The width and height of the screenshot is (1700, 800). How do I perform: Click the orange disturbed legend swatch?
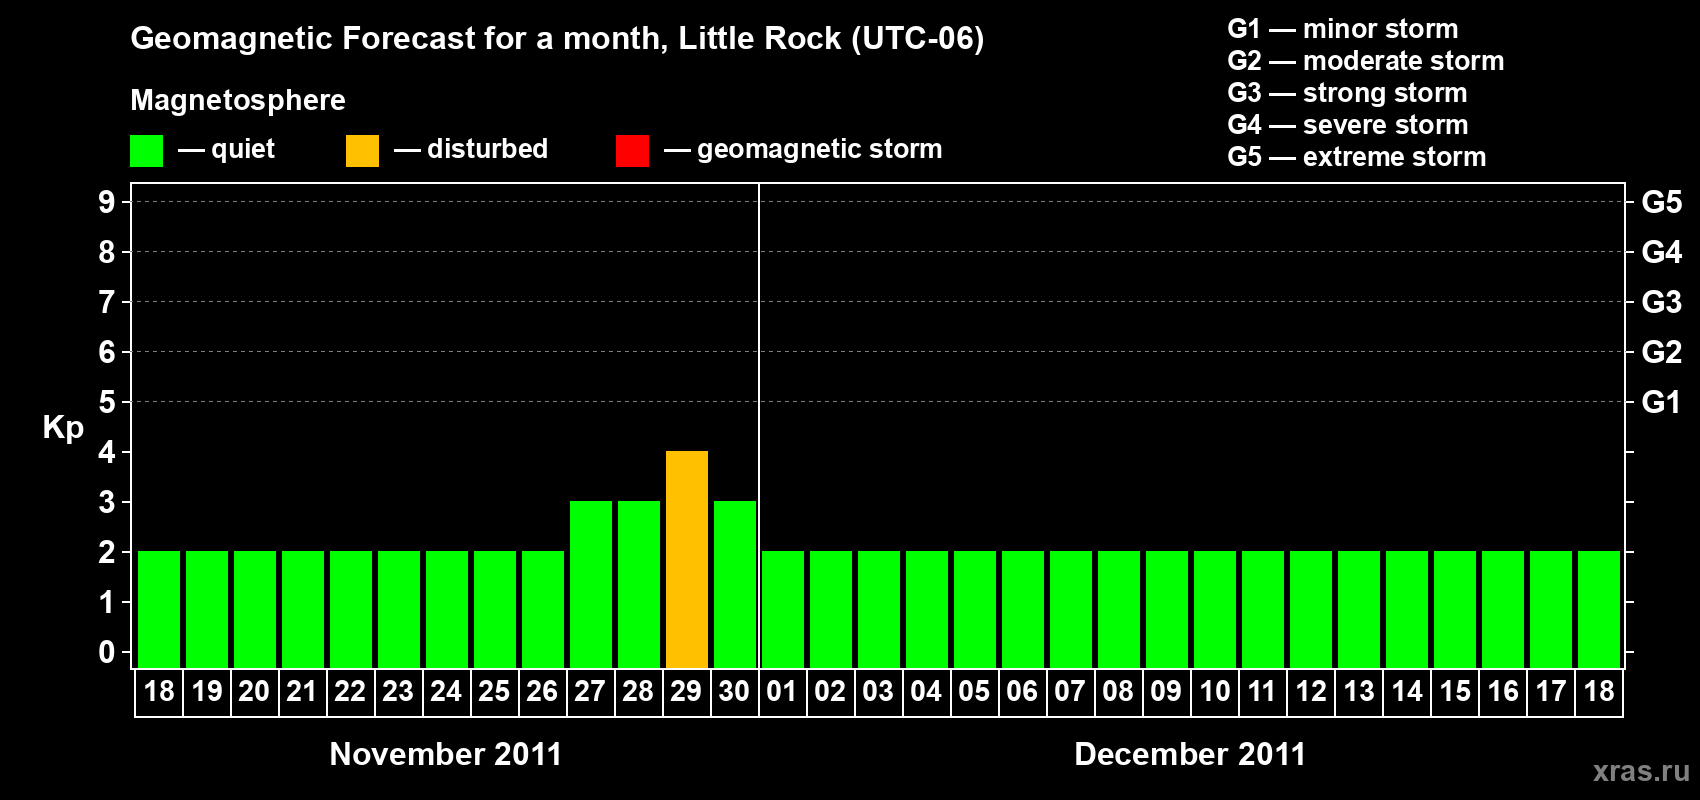point(362,151)
